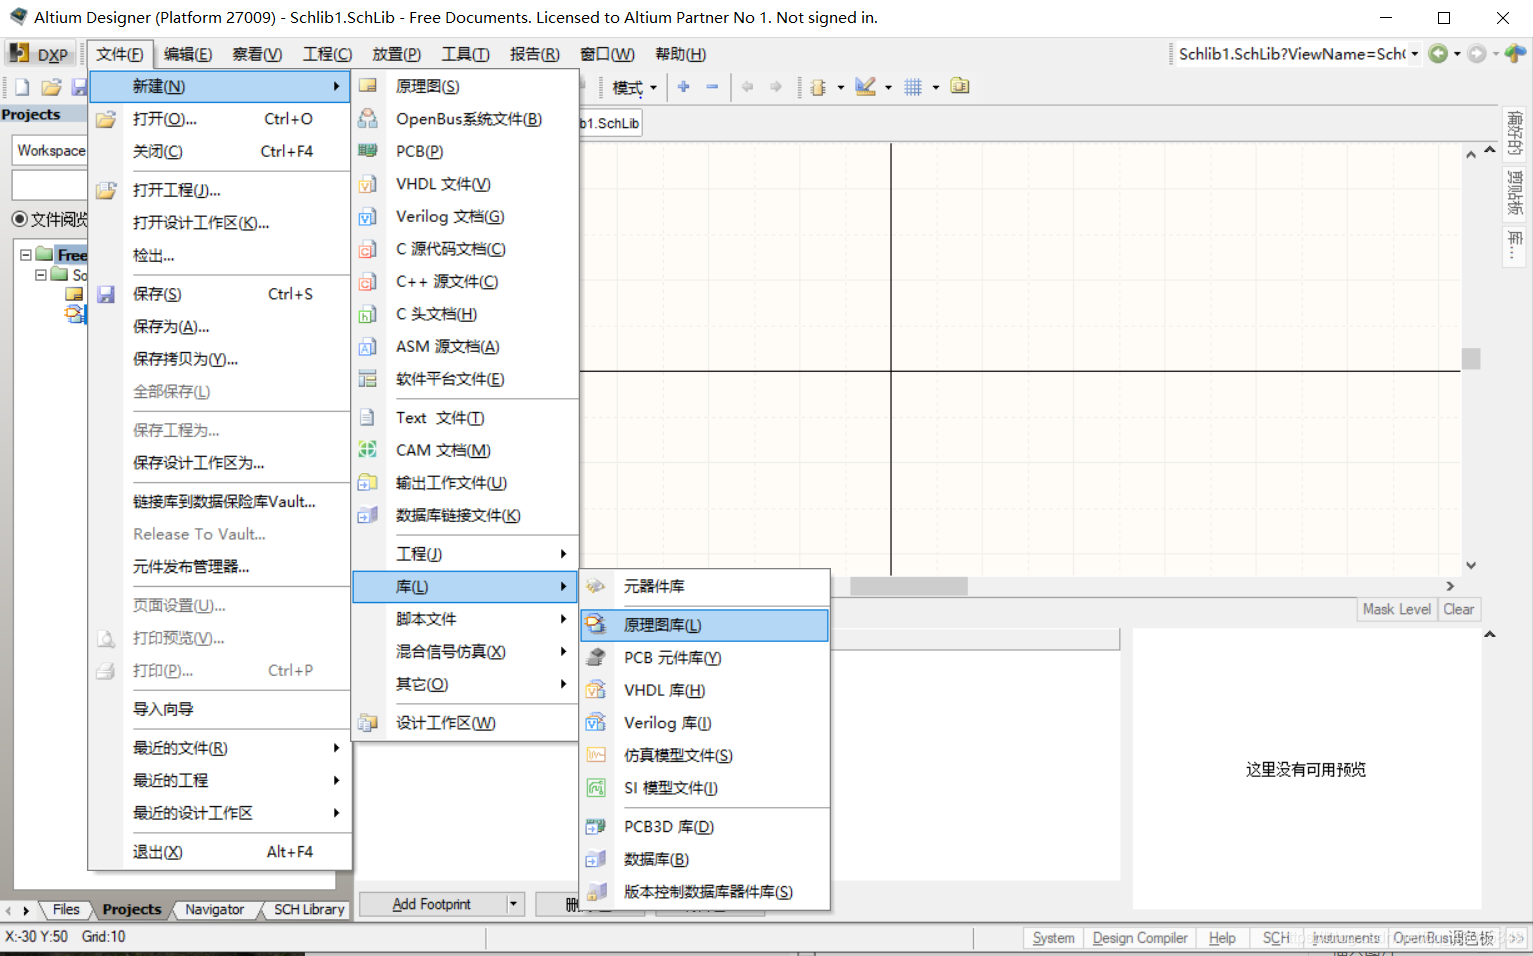Click the open folder toolbar icon
The width and height of the screenshot is (1533, 956).
click(x=51, y=87)
